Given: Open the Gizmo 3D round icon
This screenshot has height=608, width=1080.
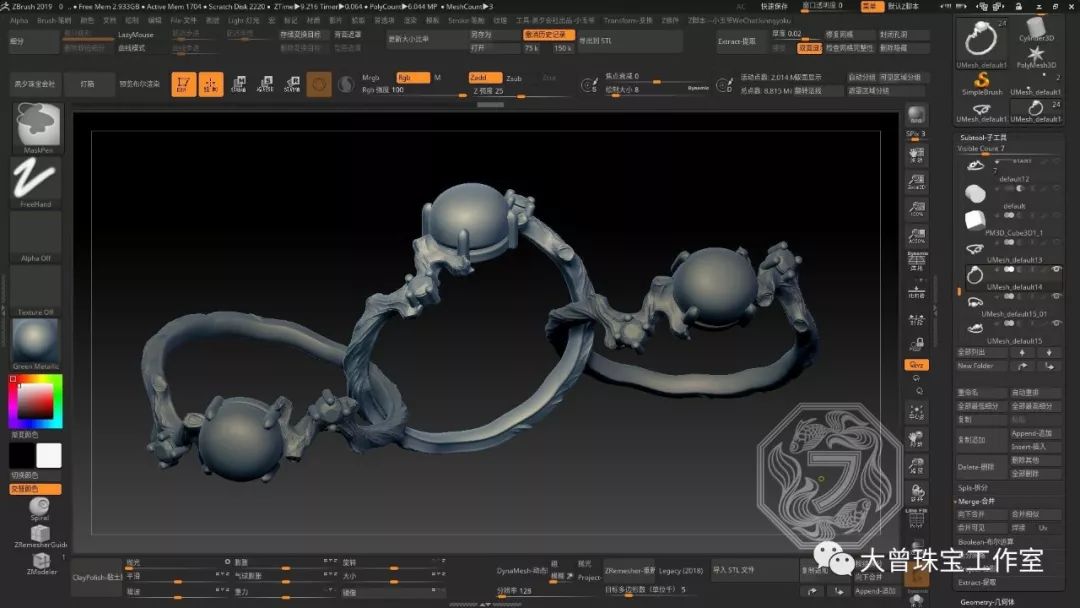Looking at the screenshot, I should [x=319, y=84].
